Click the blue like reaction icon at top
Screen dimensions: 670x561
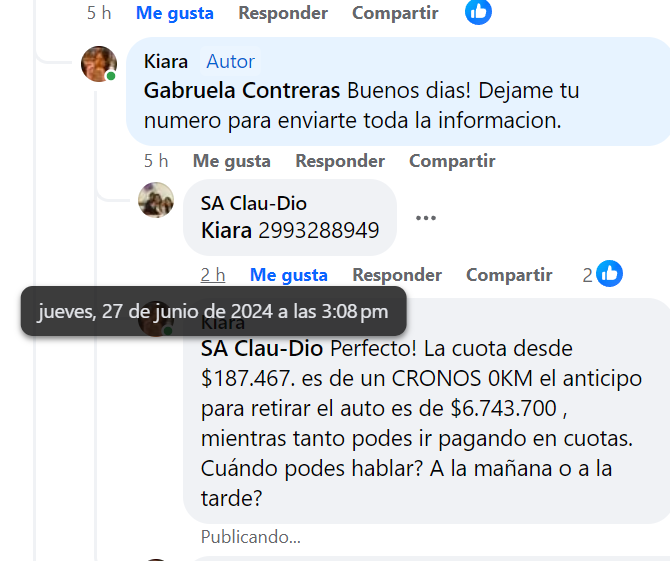tap(478, 12)
